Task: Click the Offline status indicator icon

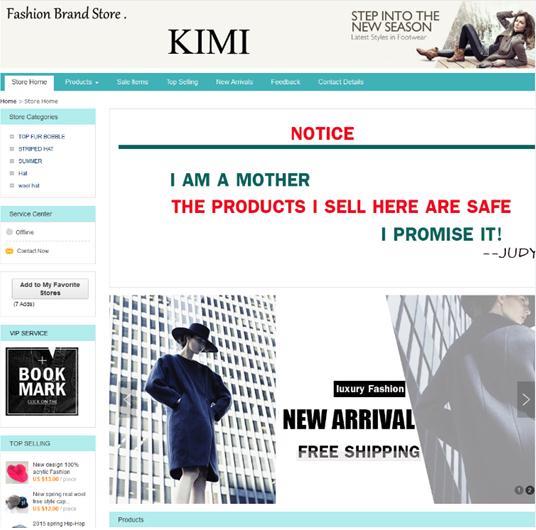Action: tap(9, 232)
